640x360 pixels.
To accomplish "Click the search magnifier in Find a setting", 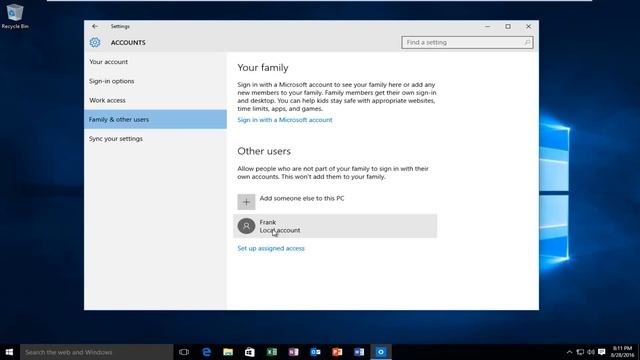I will point(527,42).
